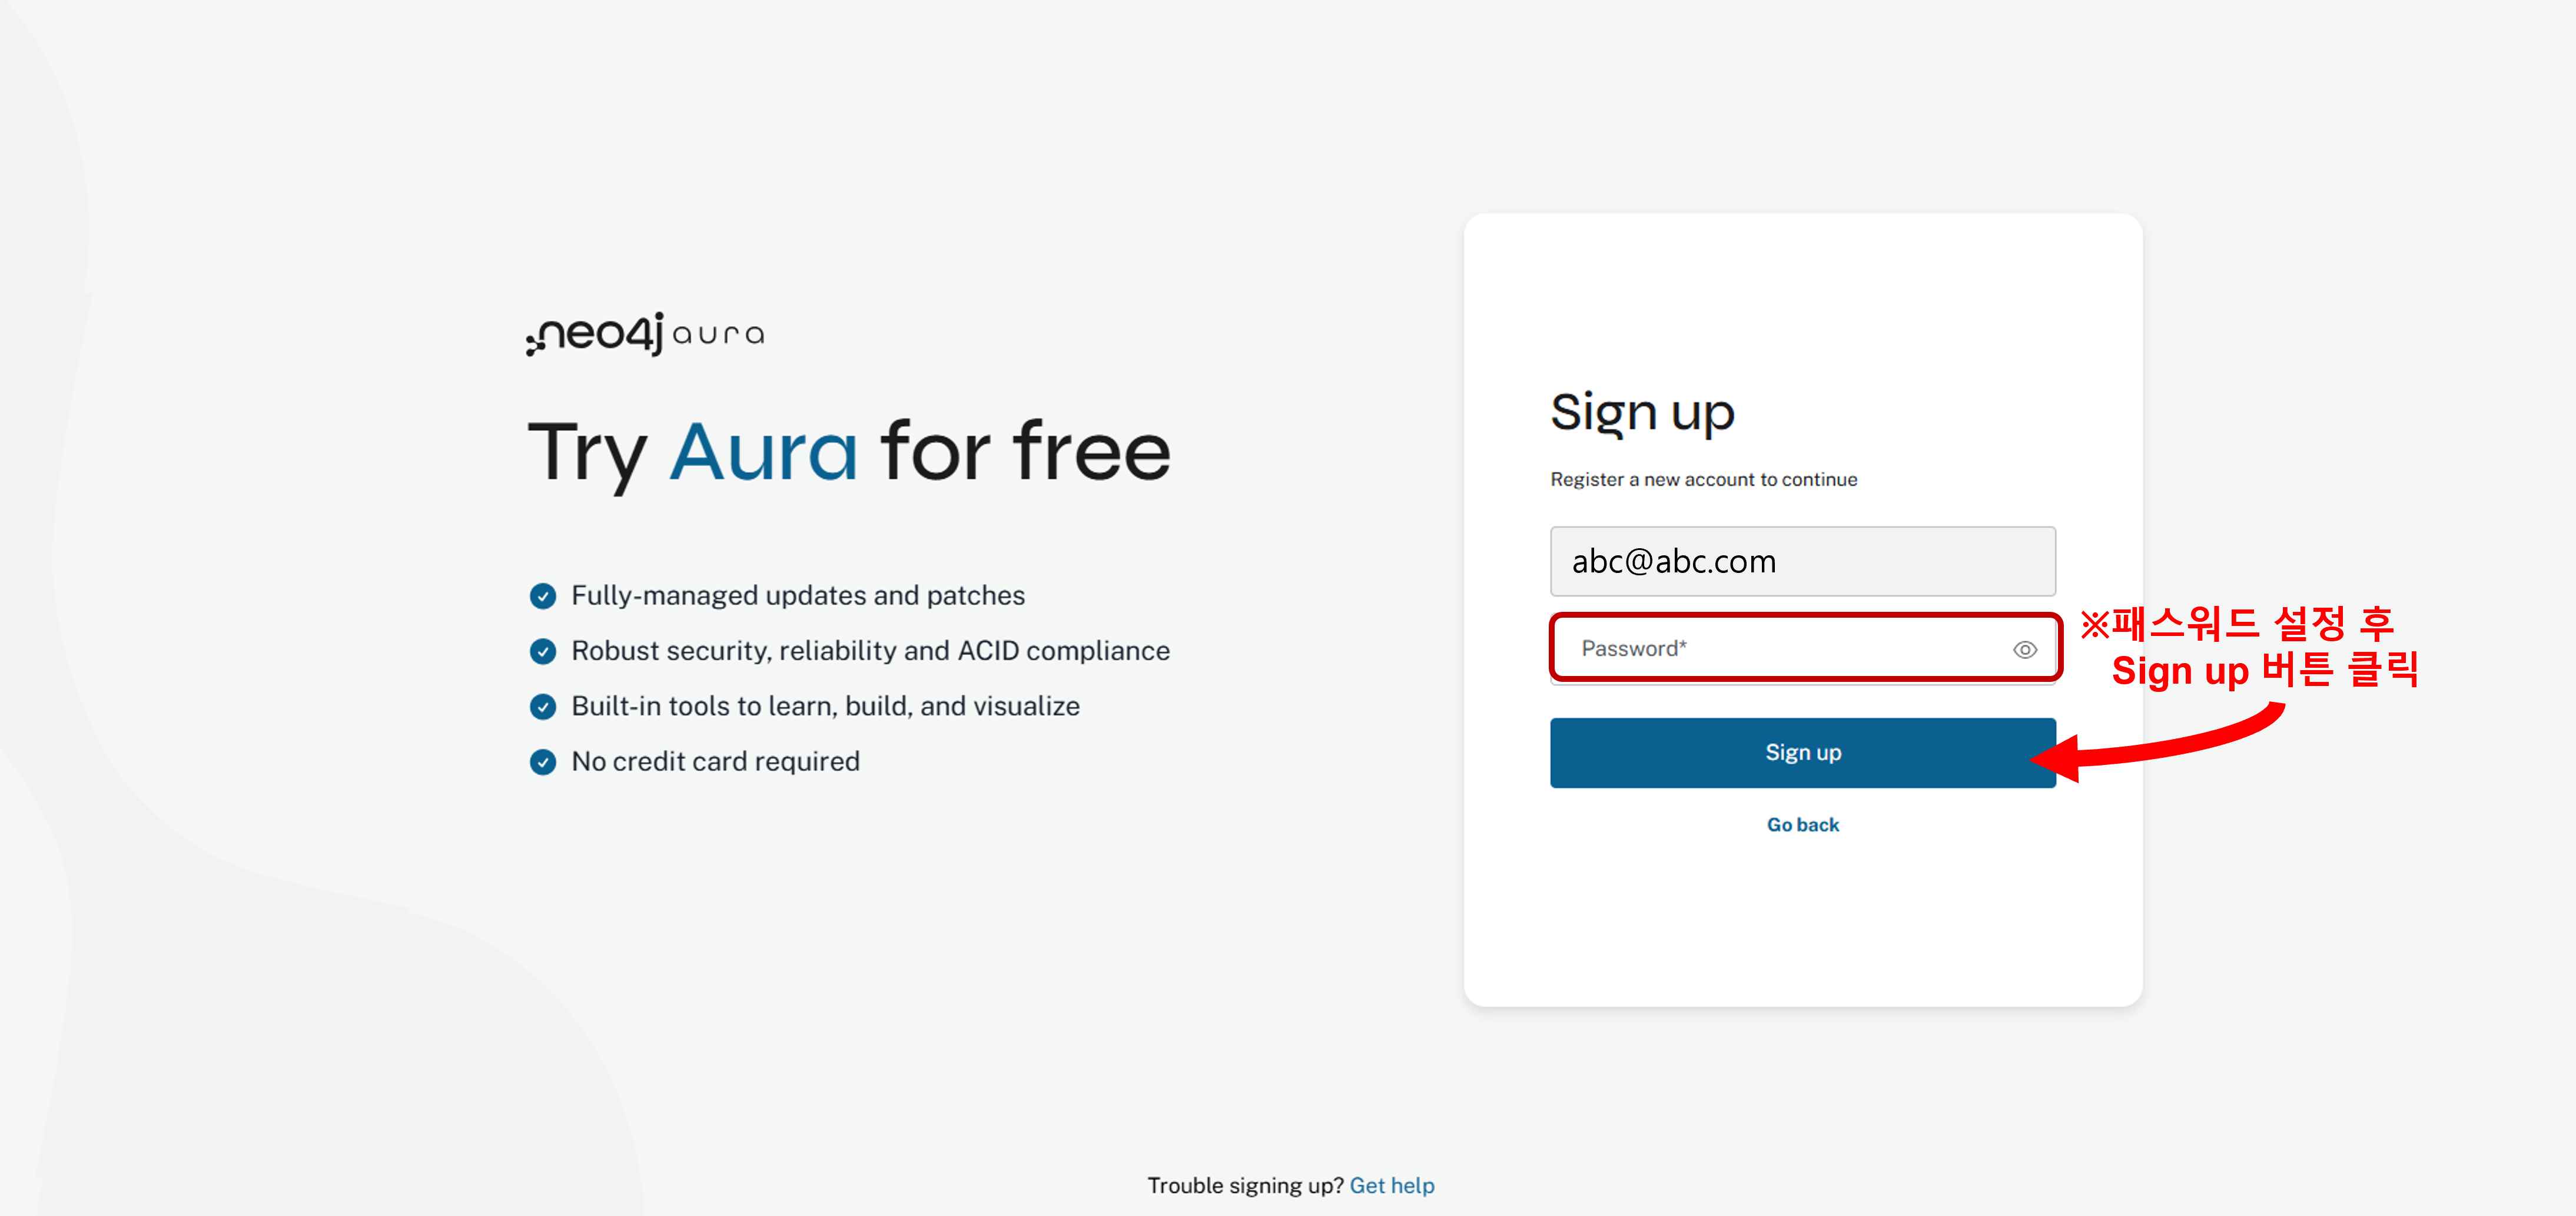Screen dimensions: 2576x1216
Task: Click 'Built-in tools to learn, build, and visualize'
Action: (x=825, y=706)
